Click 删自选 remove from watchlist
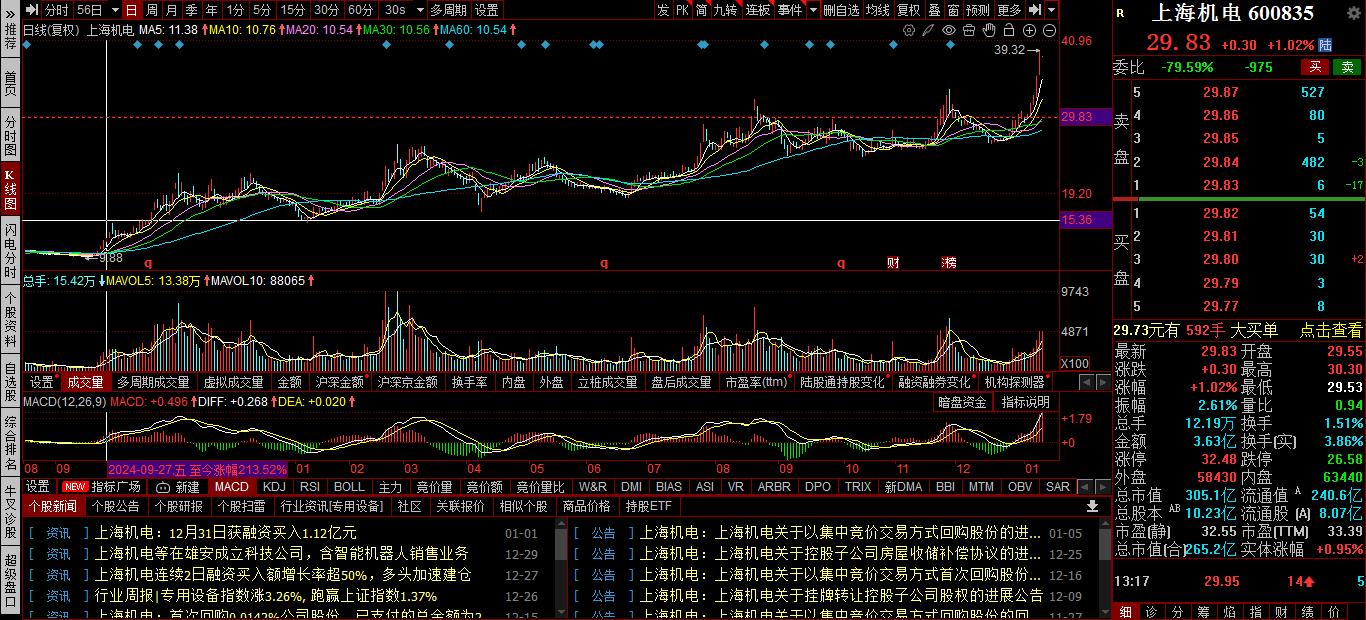Viewport: 1366px width, 620px height. 841,9
